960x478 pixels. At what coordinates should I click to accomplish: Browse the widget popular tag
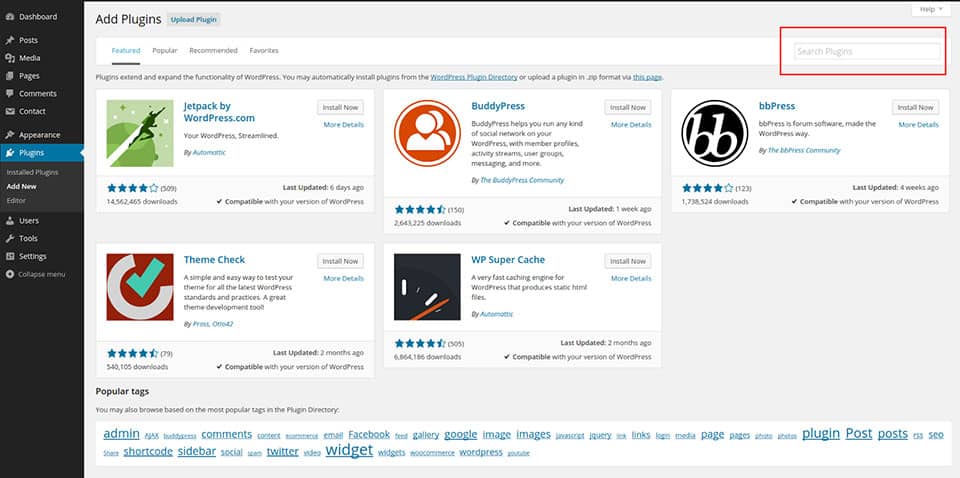coord(349,450)
